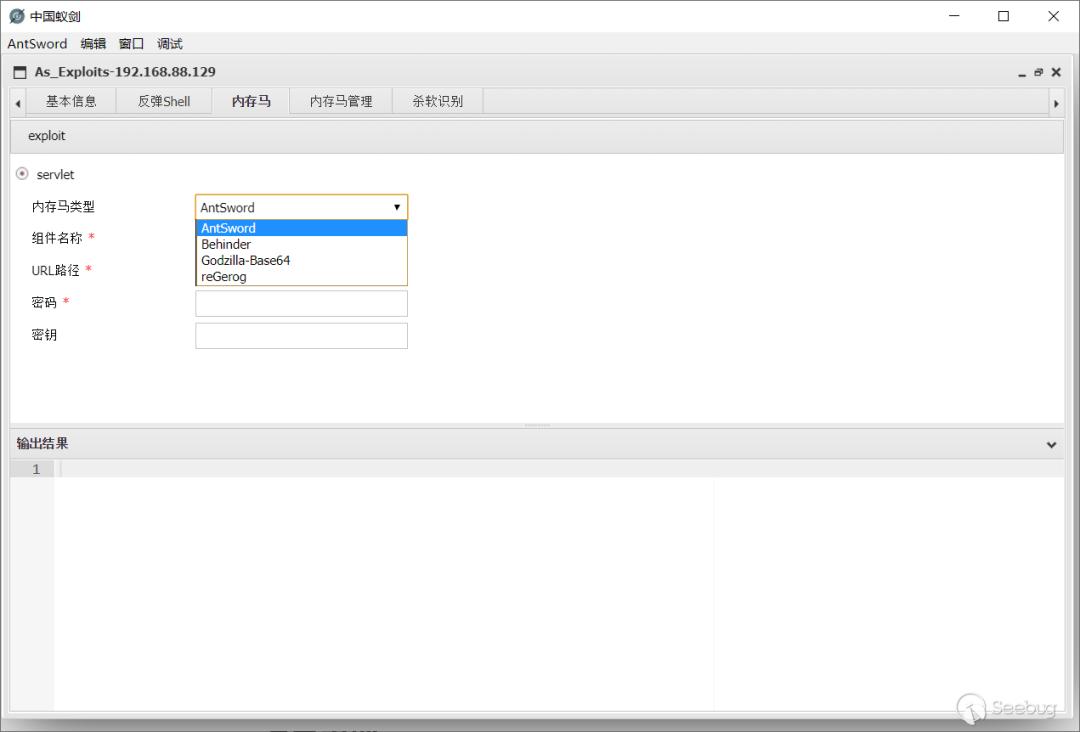Switch to the 杀软识别 tab

(437, 101)
